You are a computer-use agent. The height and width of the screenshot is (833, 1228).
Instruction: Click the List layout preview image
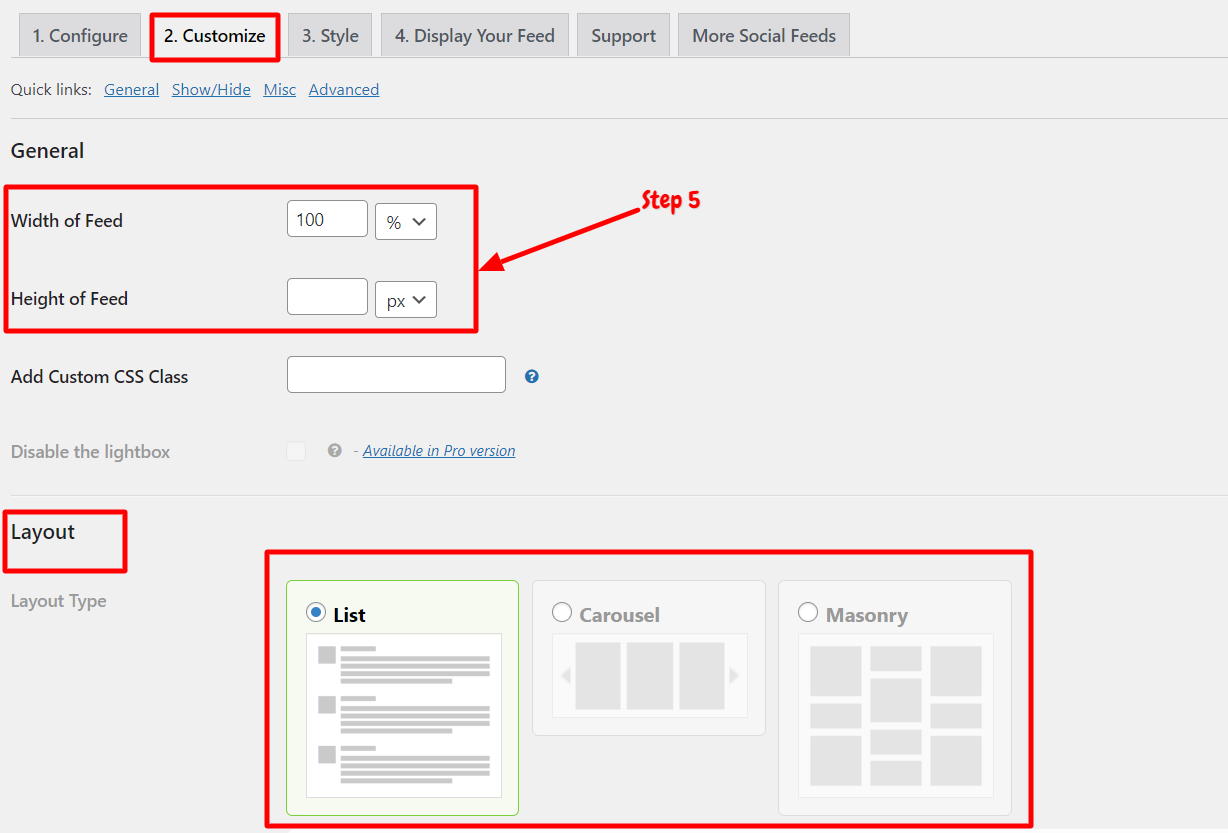[404, 715]
